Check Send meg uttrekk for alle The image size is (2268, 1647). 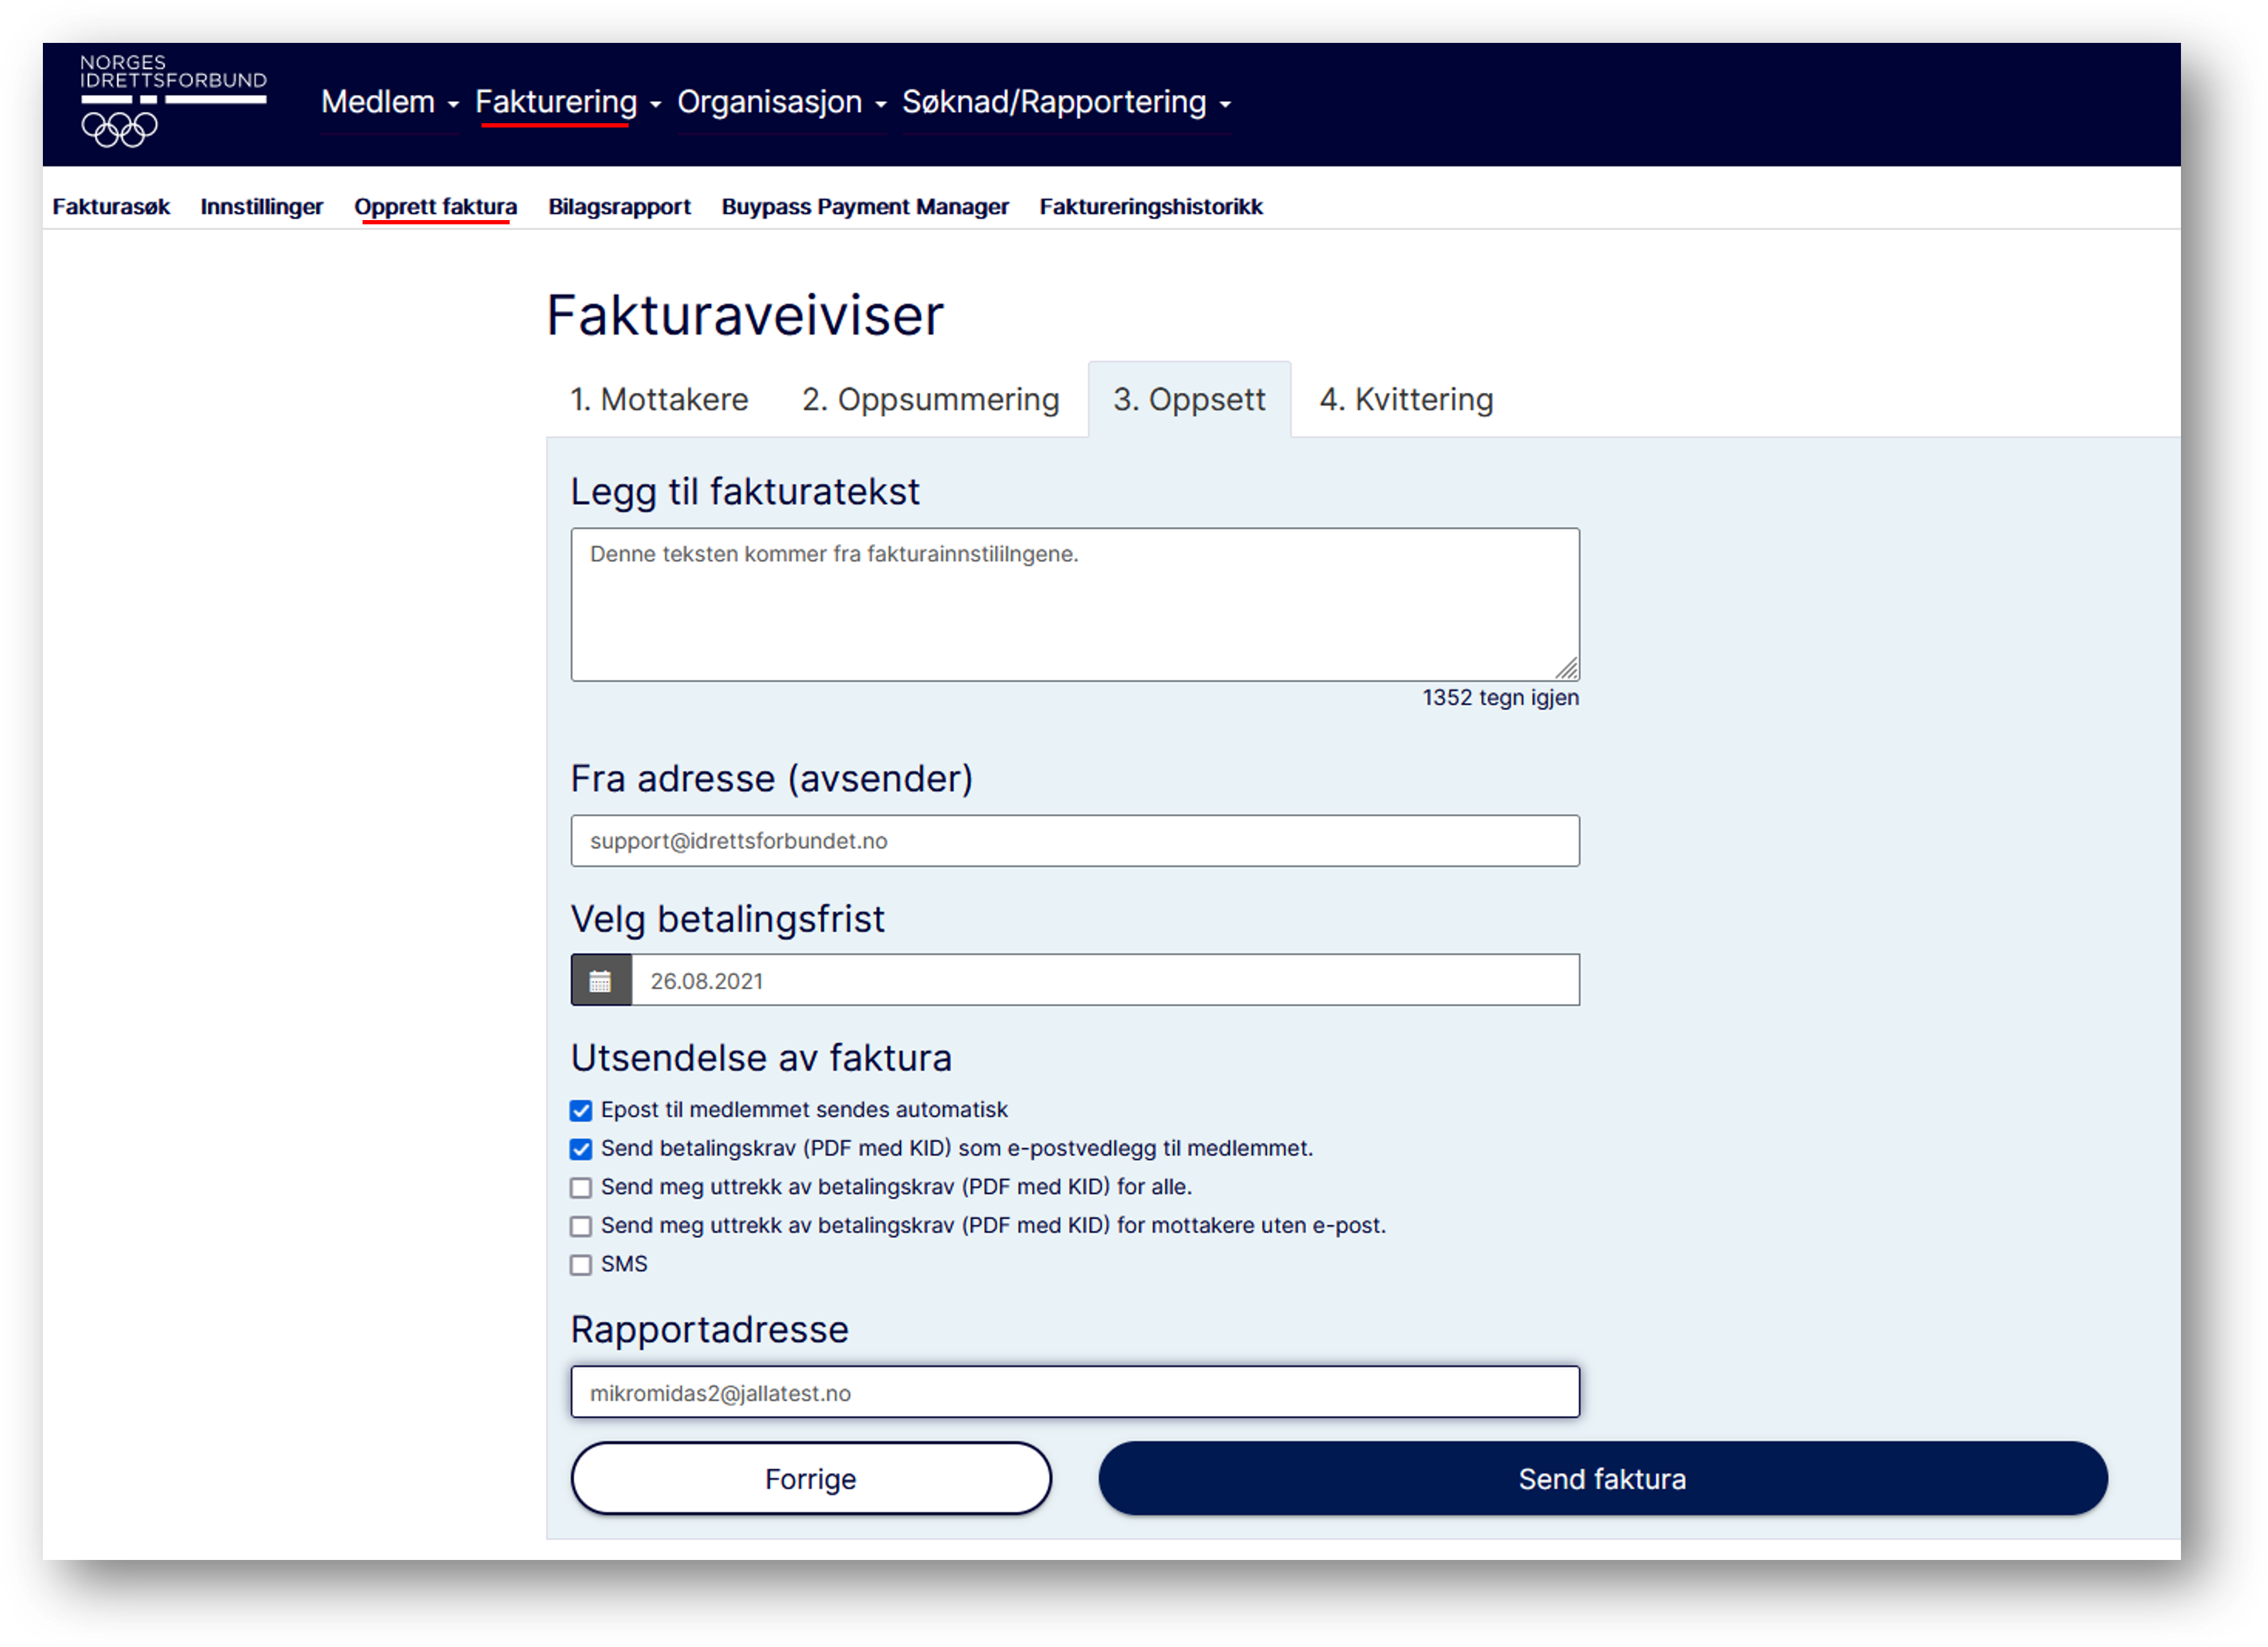(581, 1188)
